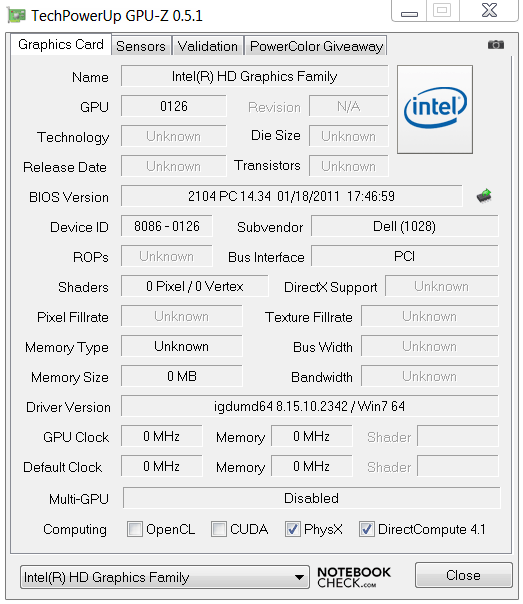This screenshot has height=604, width=523.
Task: Toggle the CUDA checkbox
Action: point(219,529)
